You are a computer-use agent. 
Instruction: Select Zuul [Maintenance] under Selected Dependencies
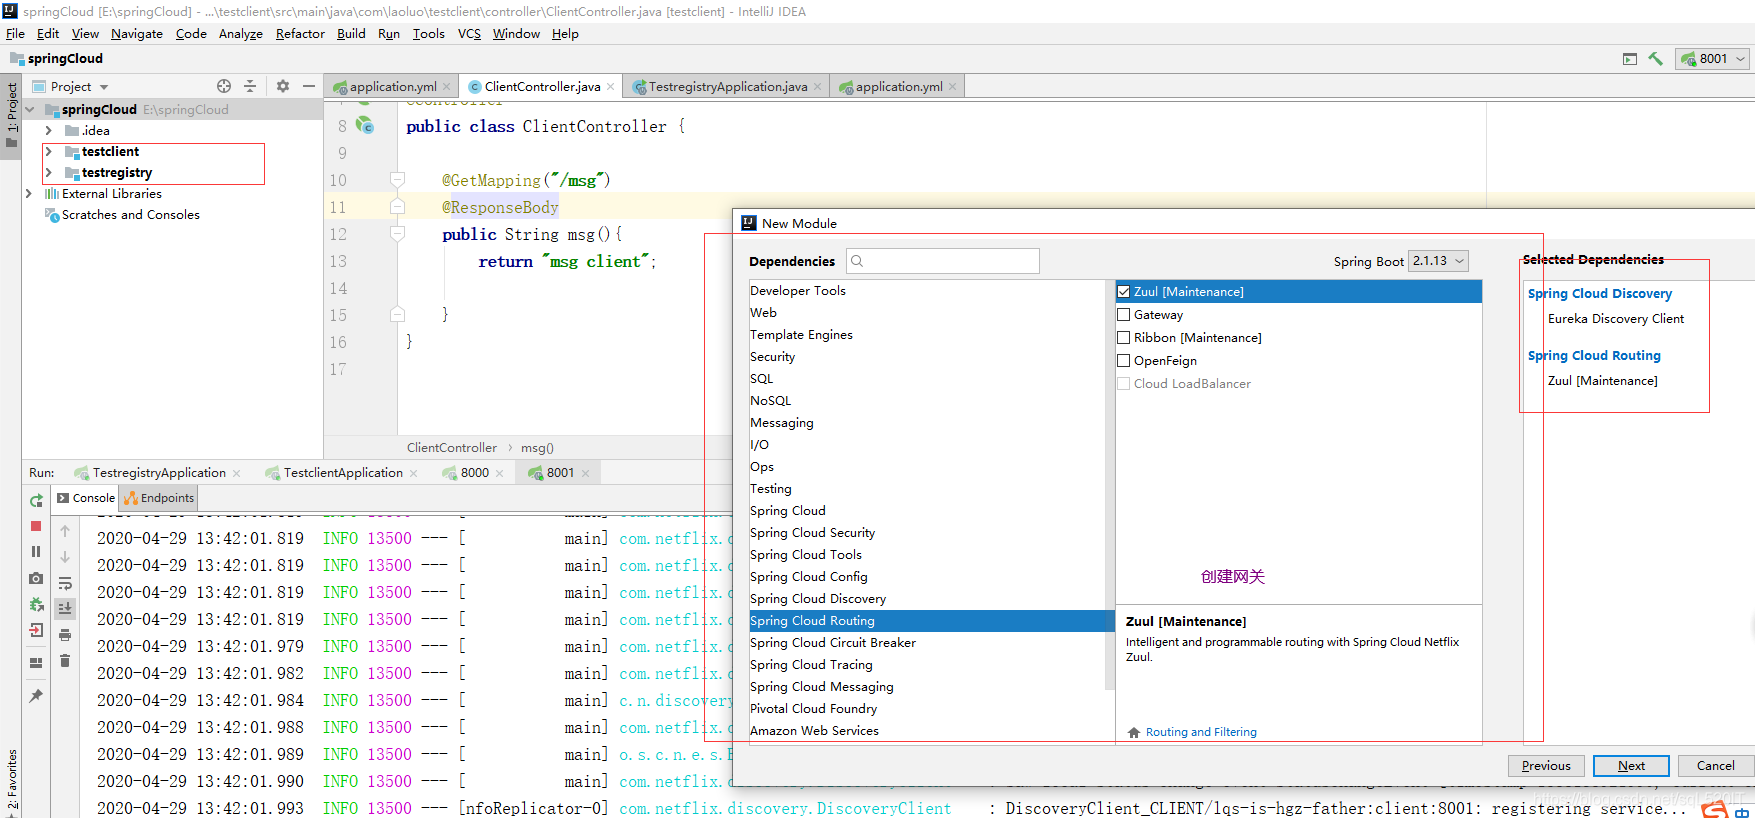tap(1602, 381)
